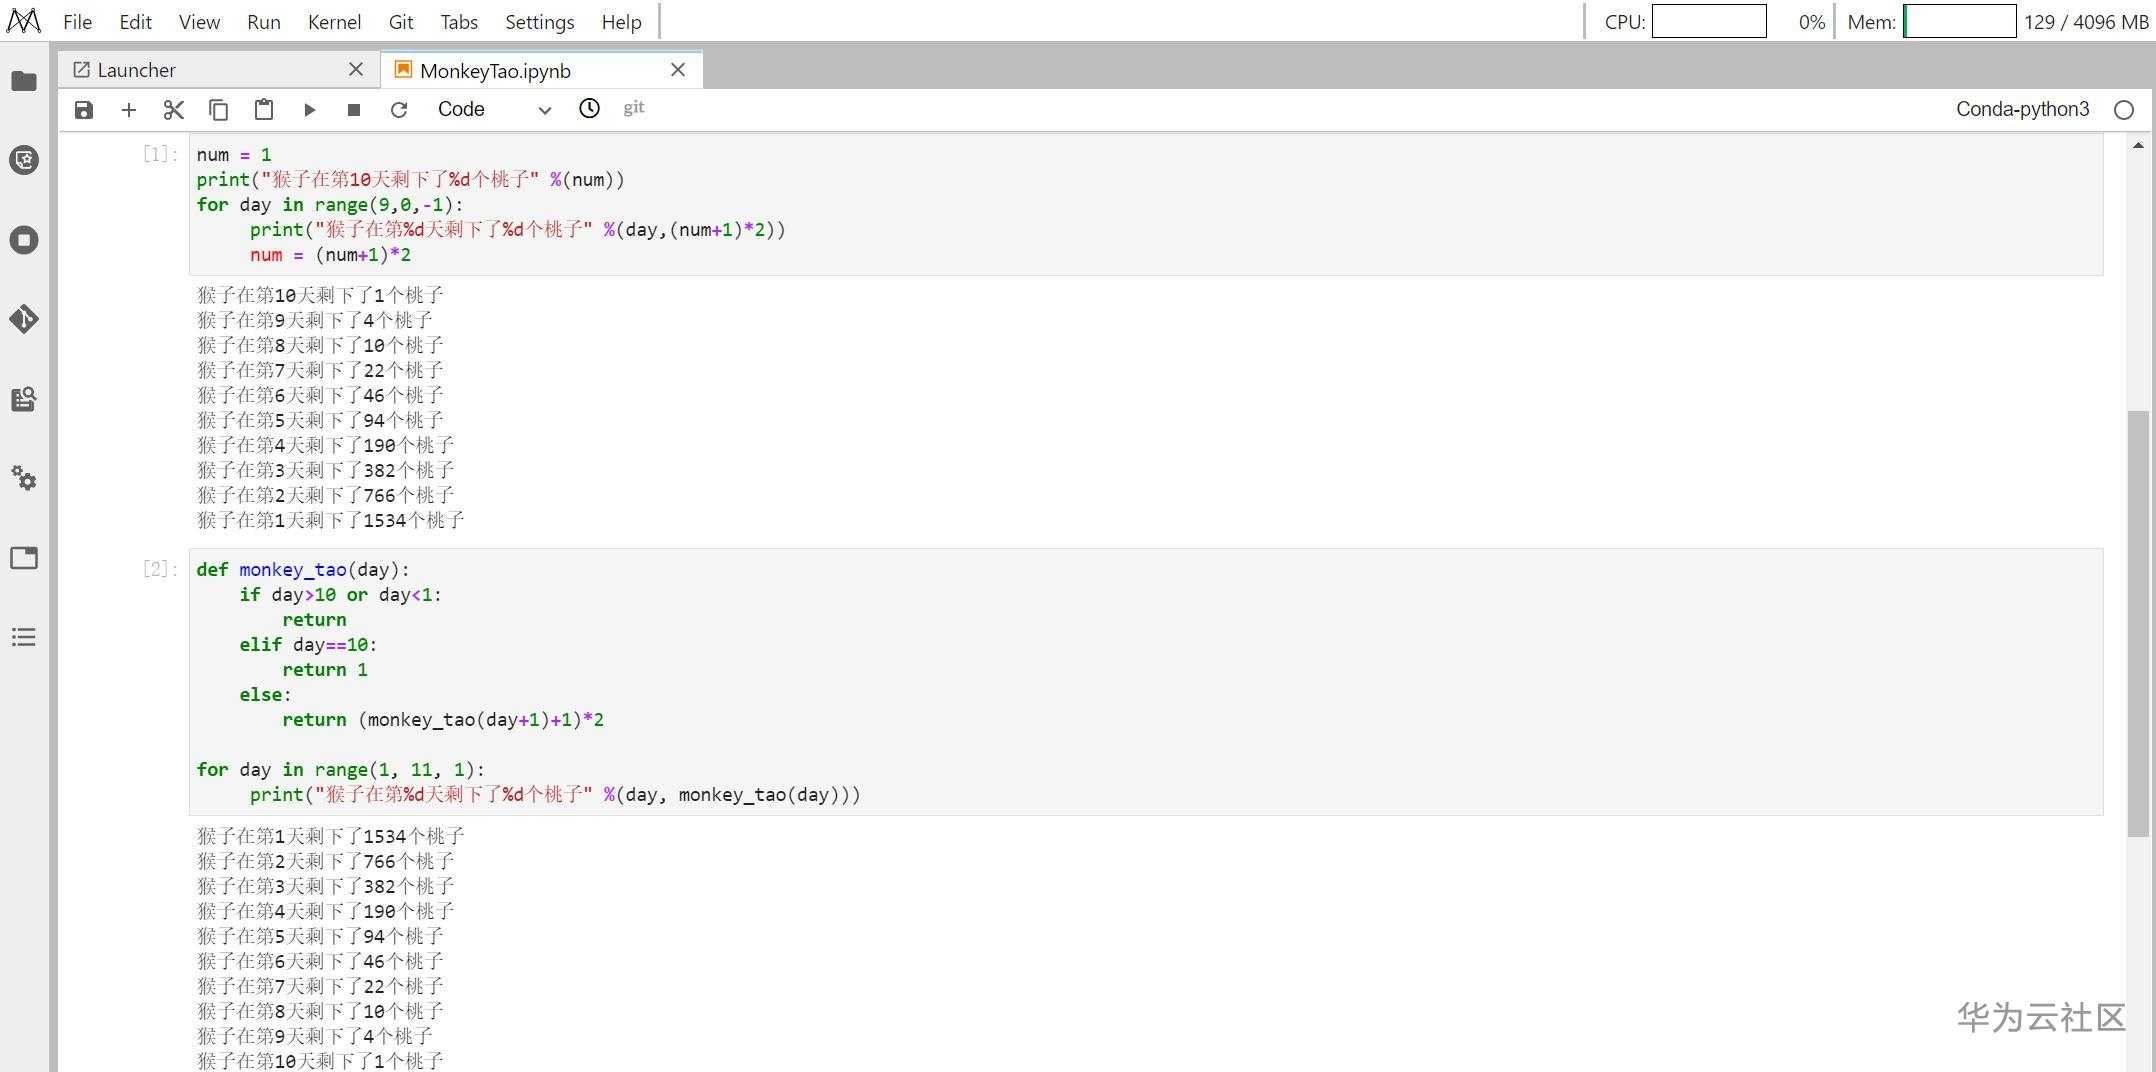Click the kernel status circle indicator
The height and width of the screenshot is (1072, 2156).
[x=2124, y=110]
